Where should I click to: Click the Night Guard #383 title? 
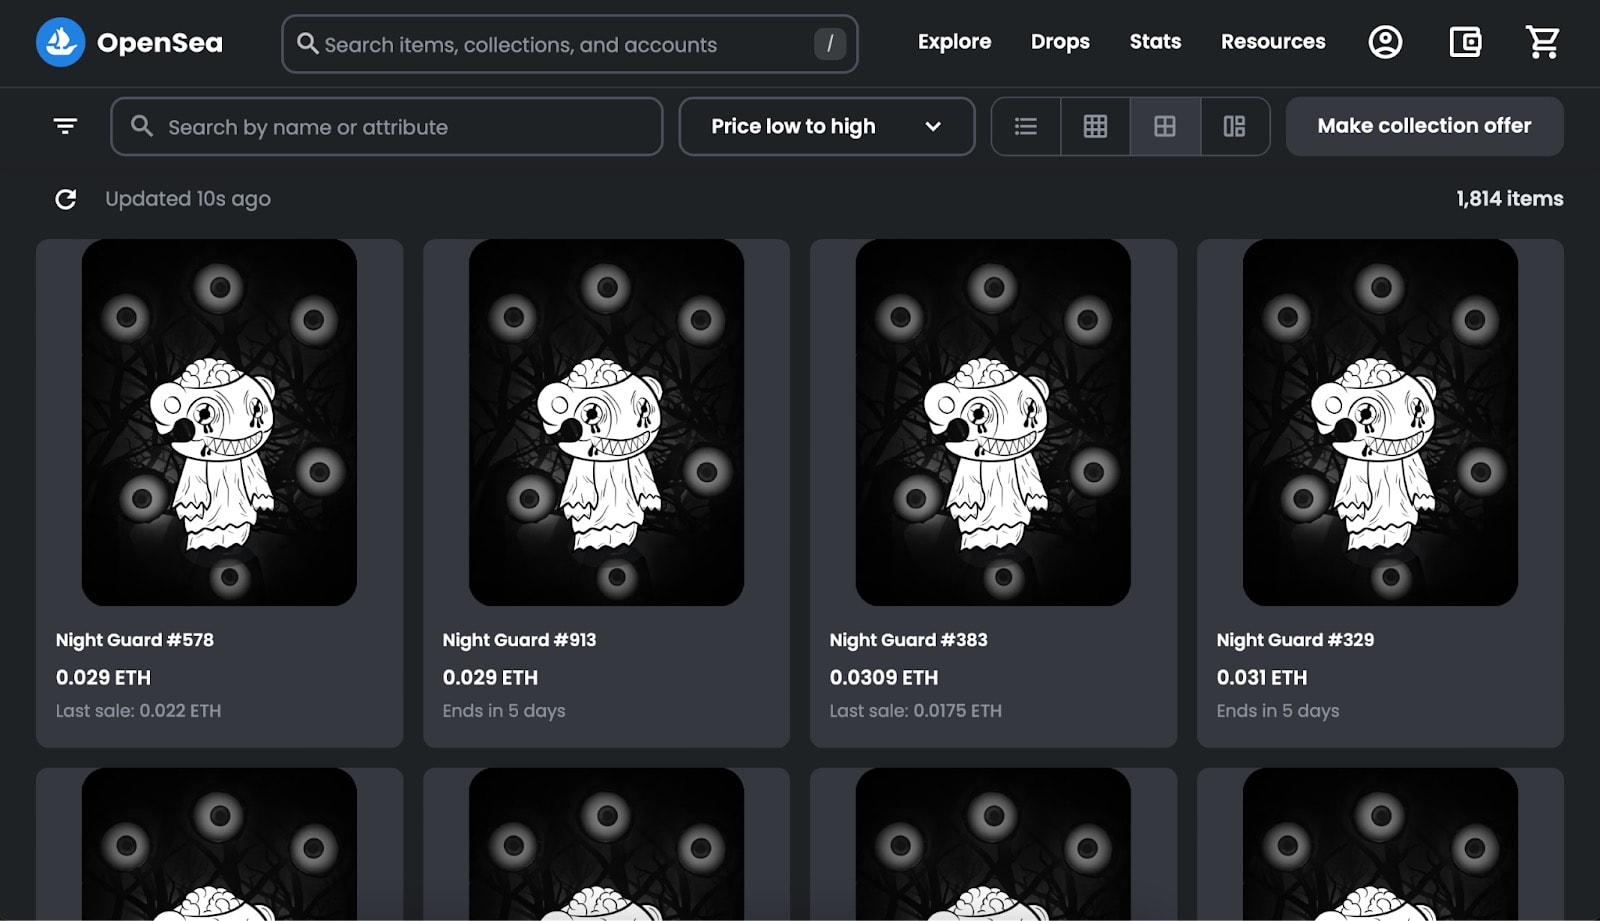pyautogui.click(x=908, y=640)
